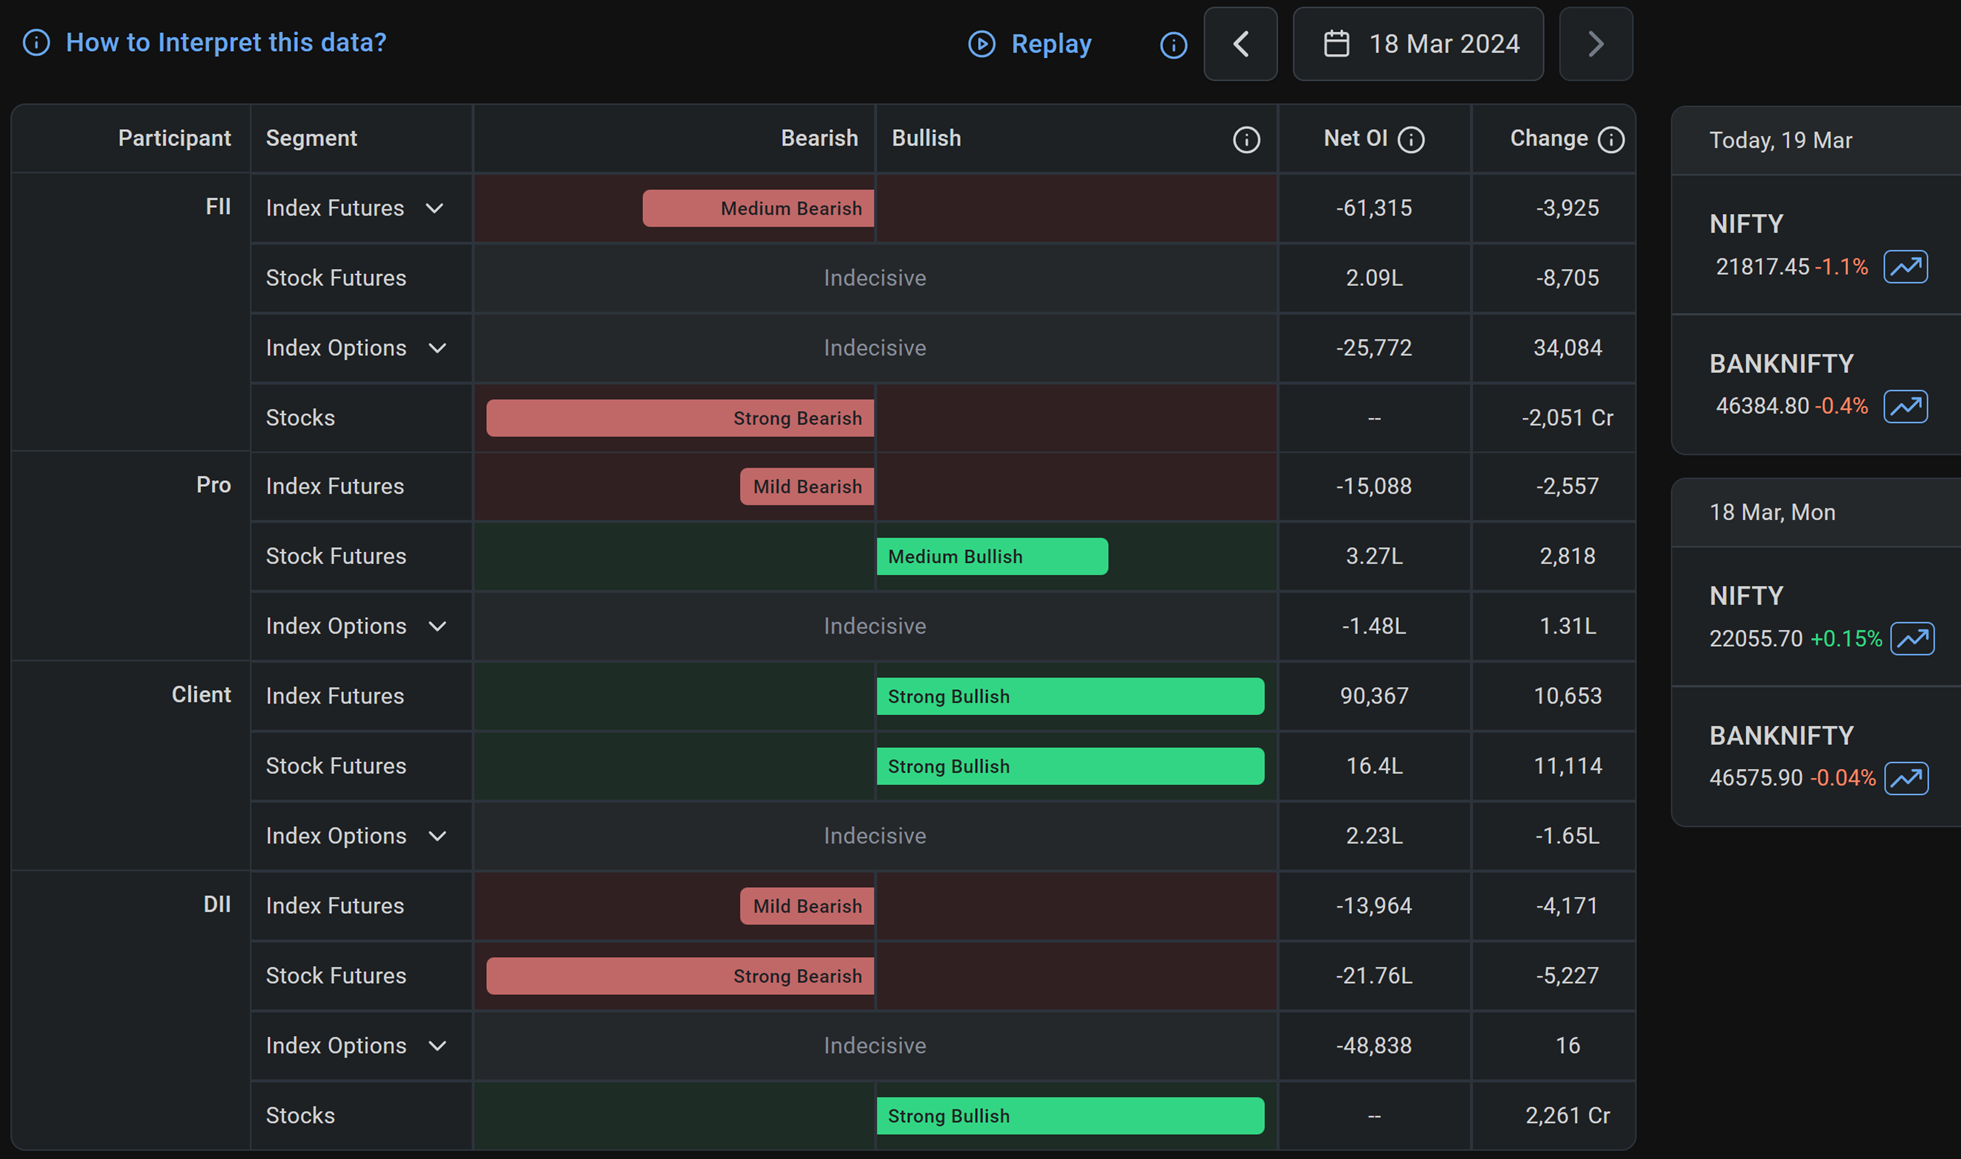The image size is (1961, 1159).
Task: Expand Pro Index Options row
Action: pos(437,626)
